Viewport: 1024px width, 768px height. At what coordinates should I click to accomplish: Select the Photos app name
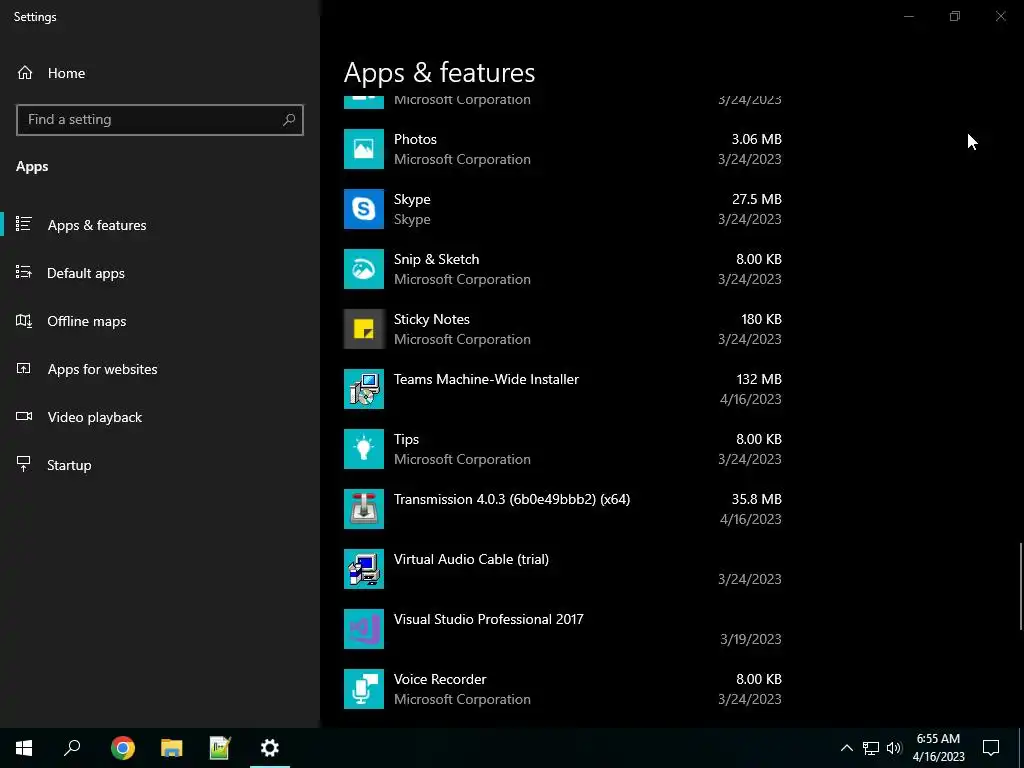pyautogui.click(x=415, y=139)
